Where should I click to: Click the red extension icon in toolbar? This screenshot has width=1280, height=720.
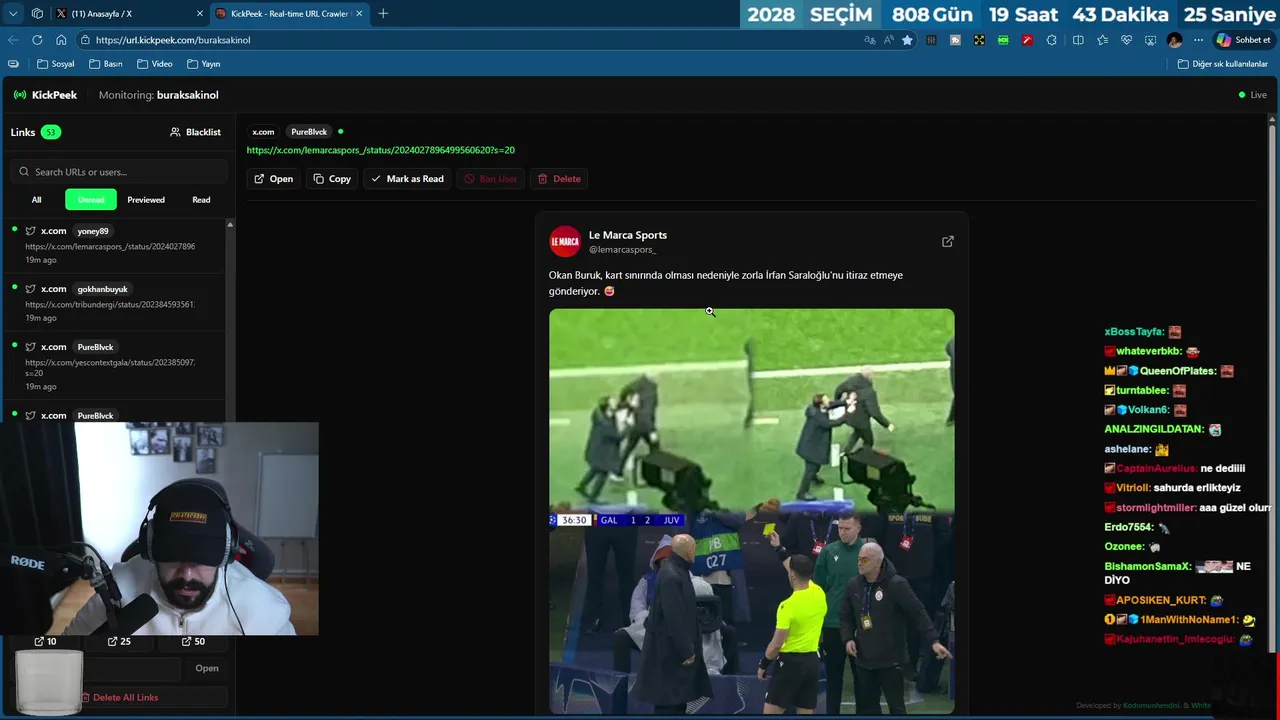(1027, 40)
